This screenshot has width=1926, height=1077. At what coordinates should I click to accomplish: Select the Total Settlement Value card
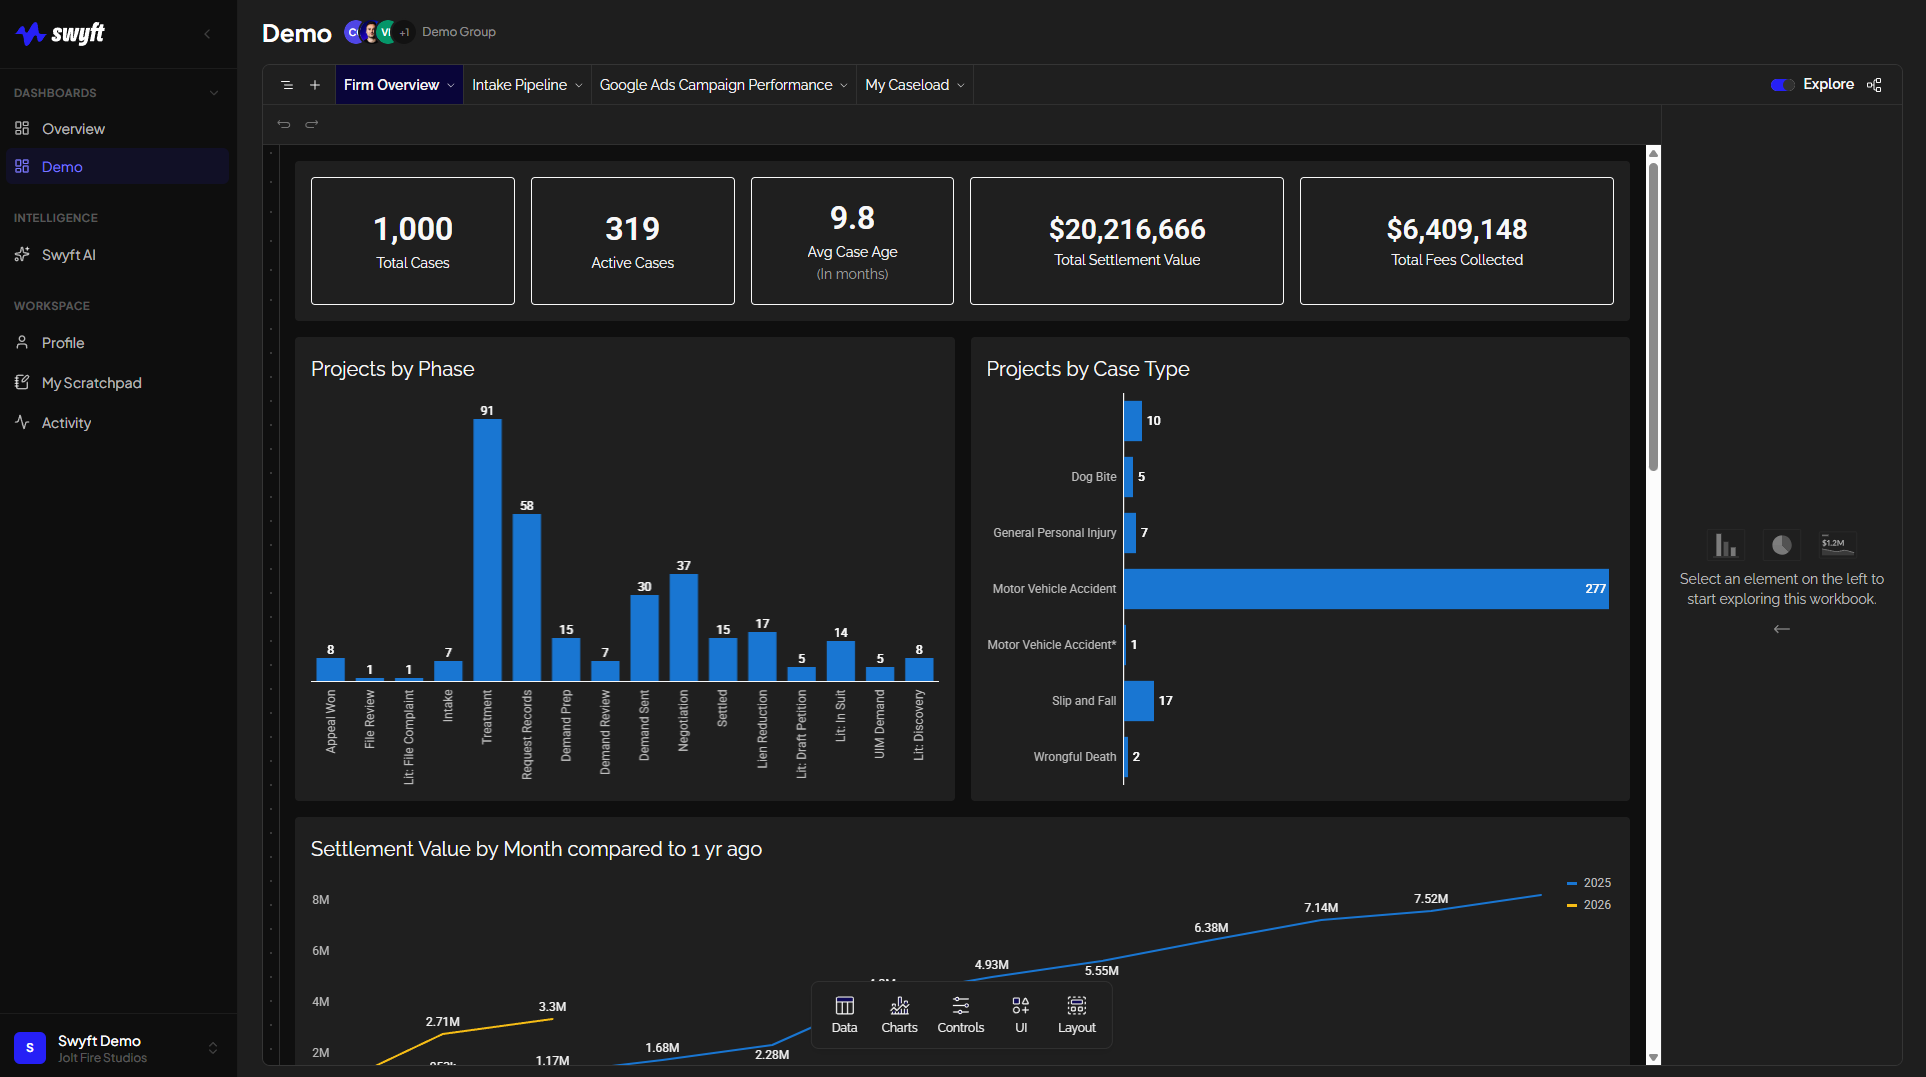1127,241
